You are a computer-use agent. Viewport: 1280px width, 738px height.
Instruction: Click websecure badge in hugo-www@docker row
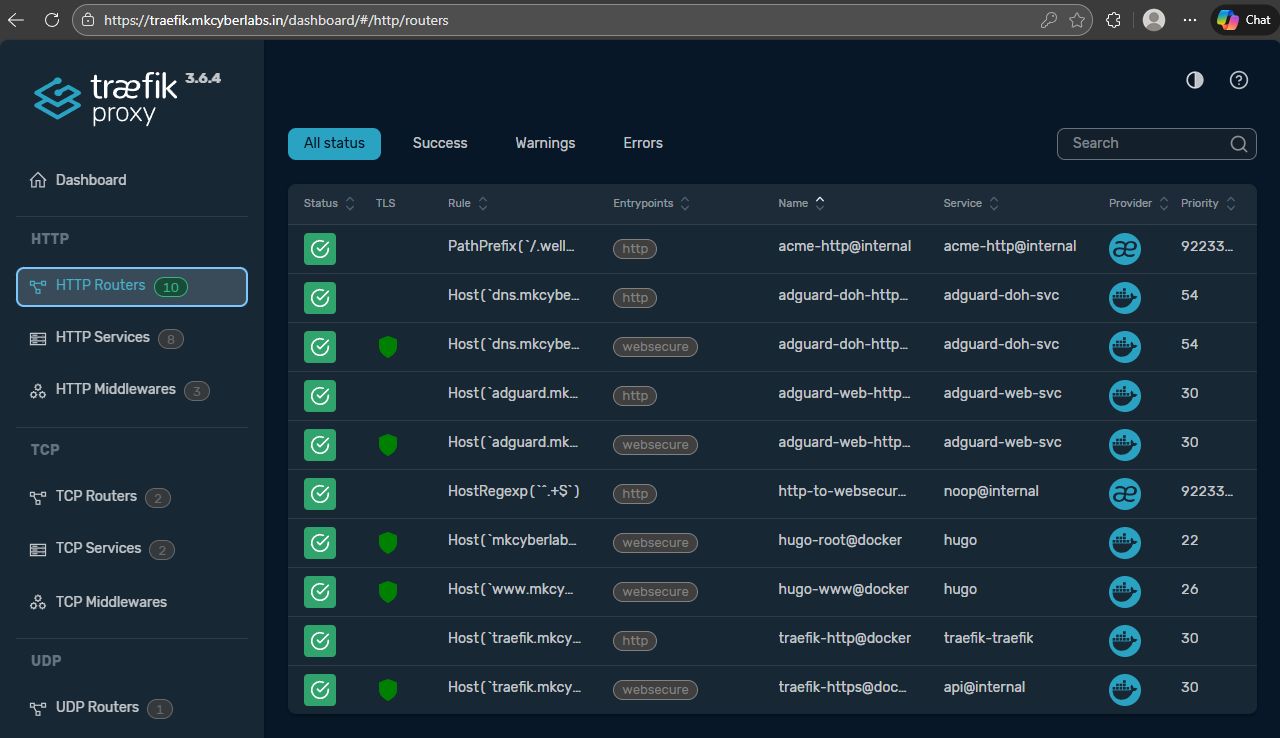655,592
